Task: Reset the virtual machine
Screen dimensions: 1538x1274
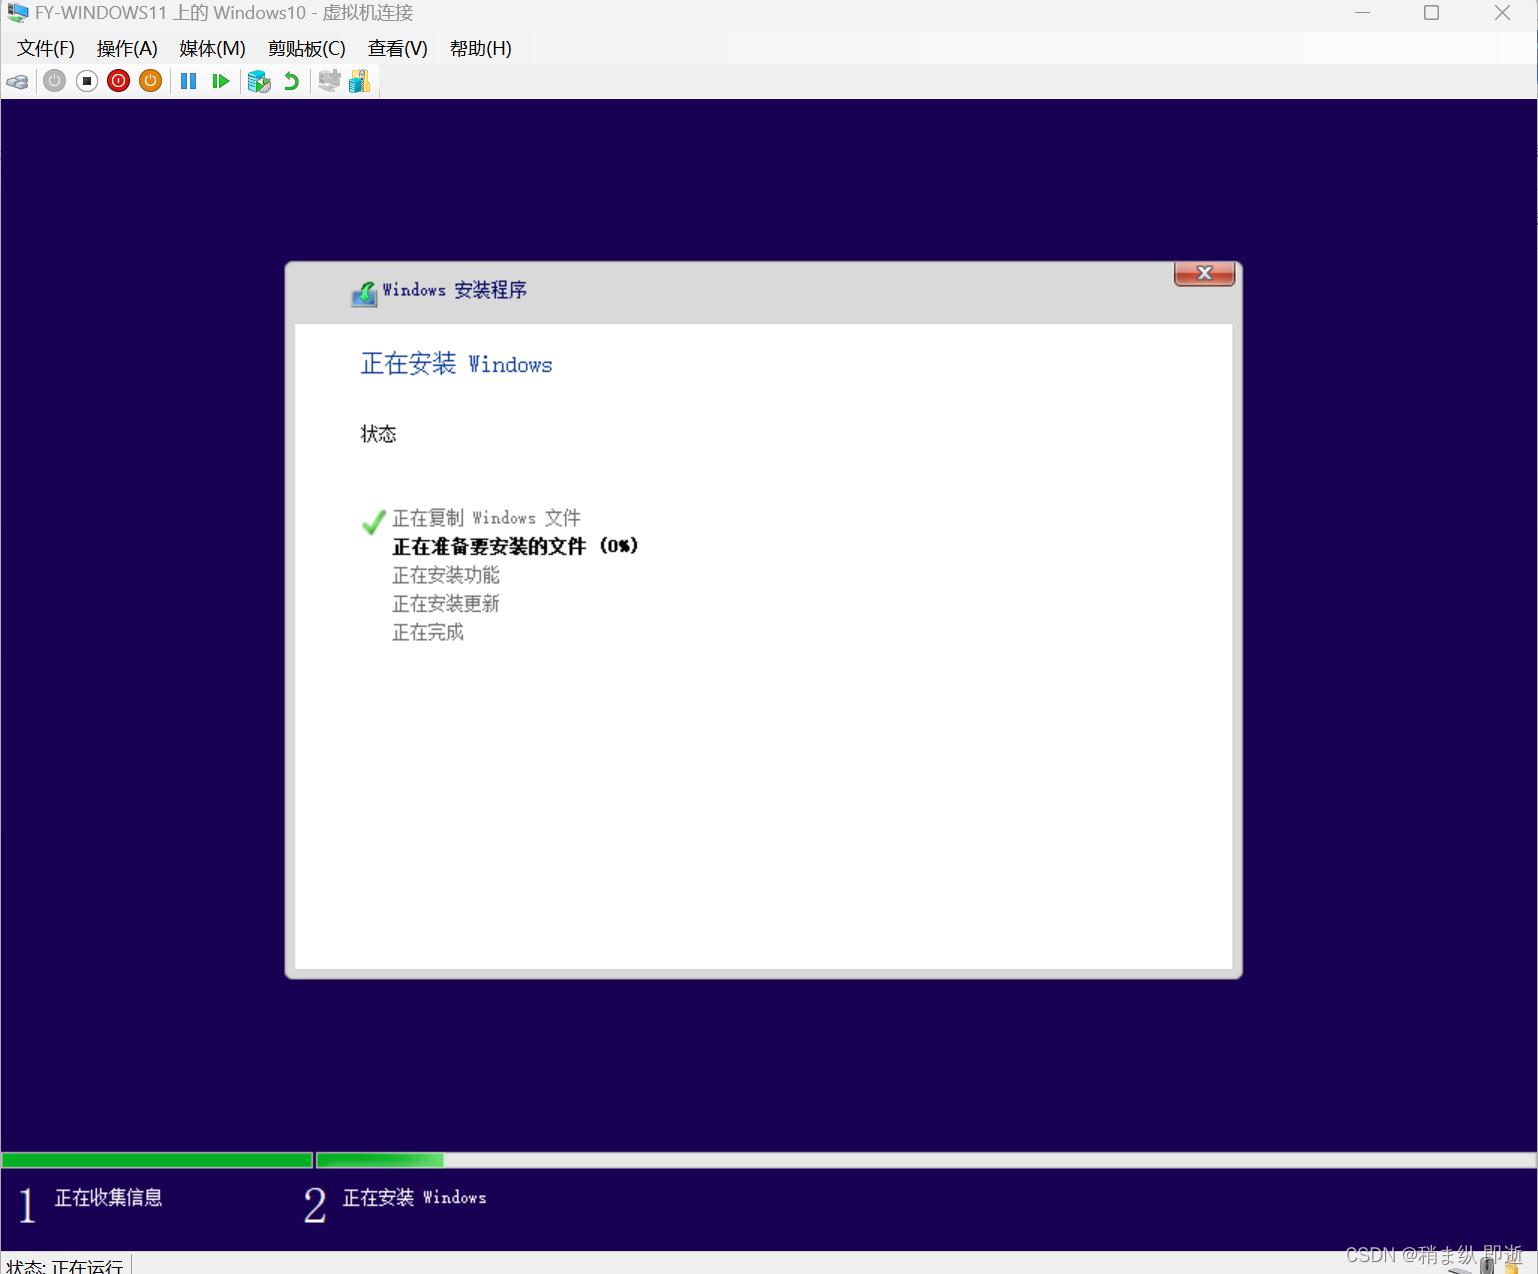Action: [221, 81]
